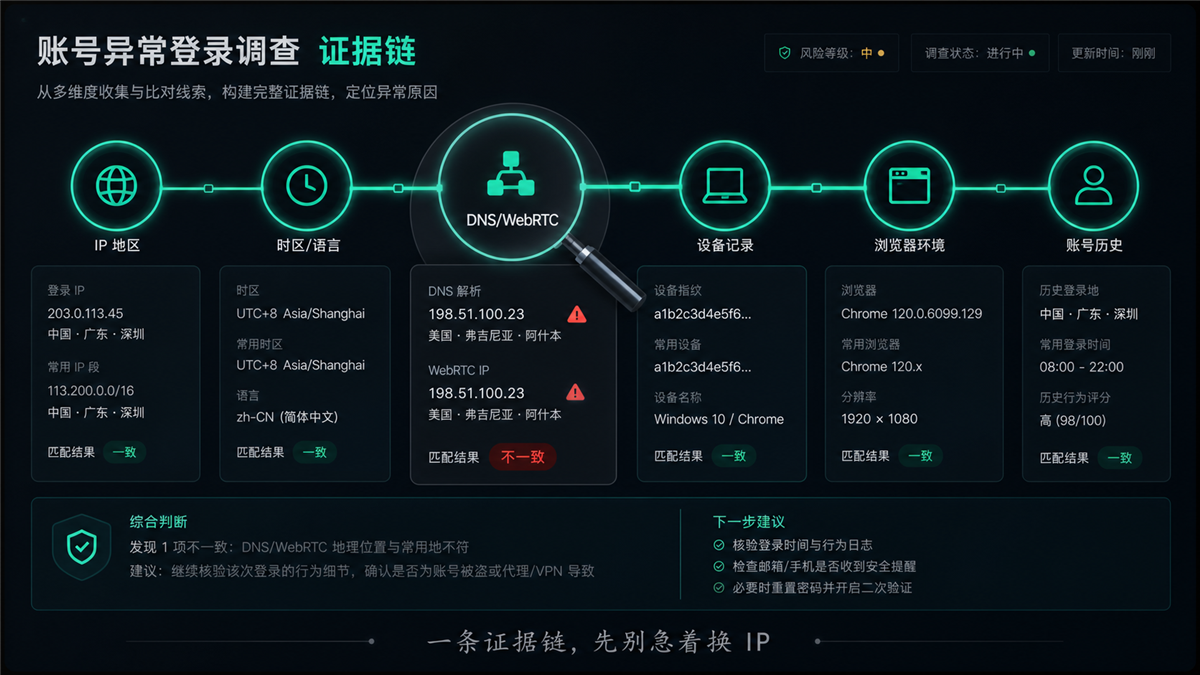Click the 必要时重置密码并开启二次验证 suggestion
Screen dimensions: 1200x675
[x=823, y=587]
